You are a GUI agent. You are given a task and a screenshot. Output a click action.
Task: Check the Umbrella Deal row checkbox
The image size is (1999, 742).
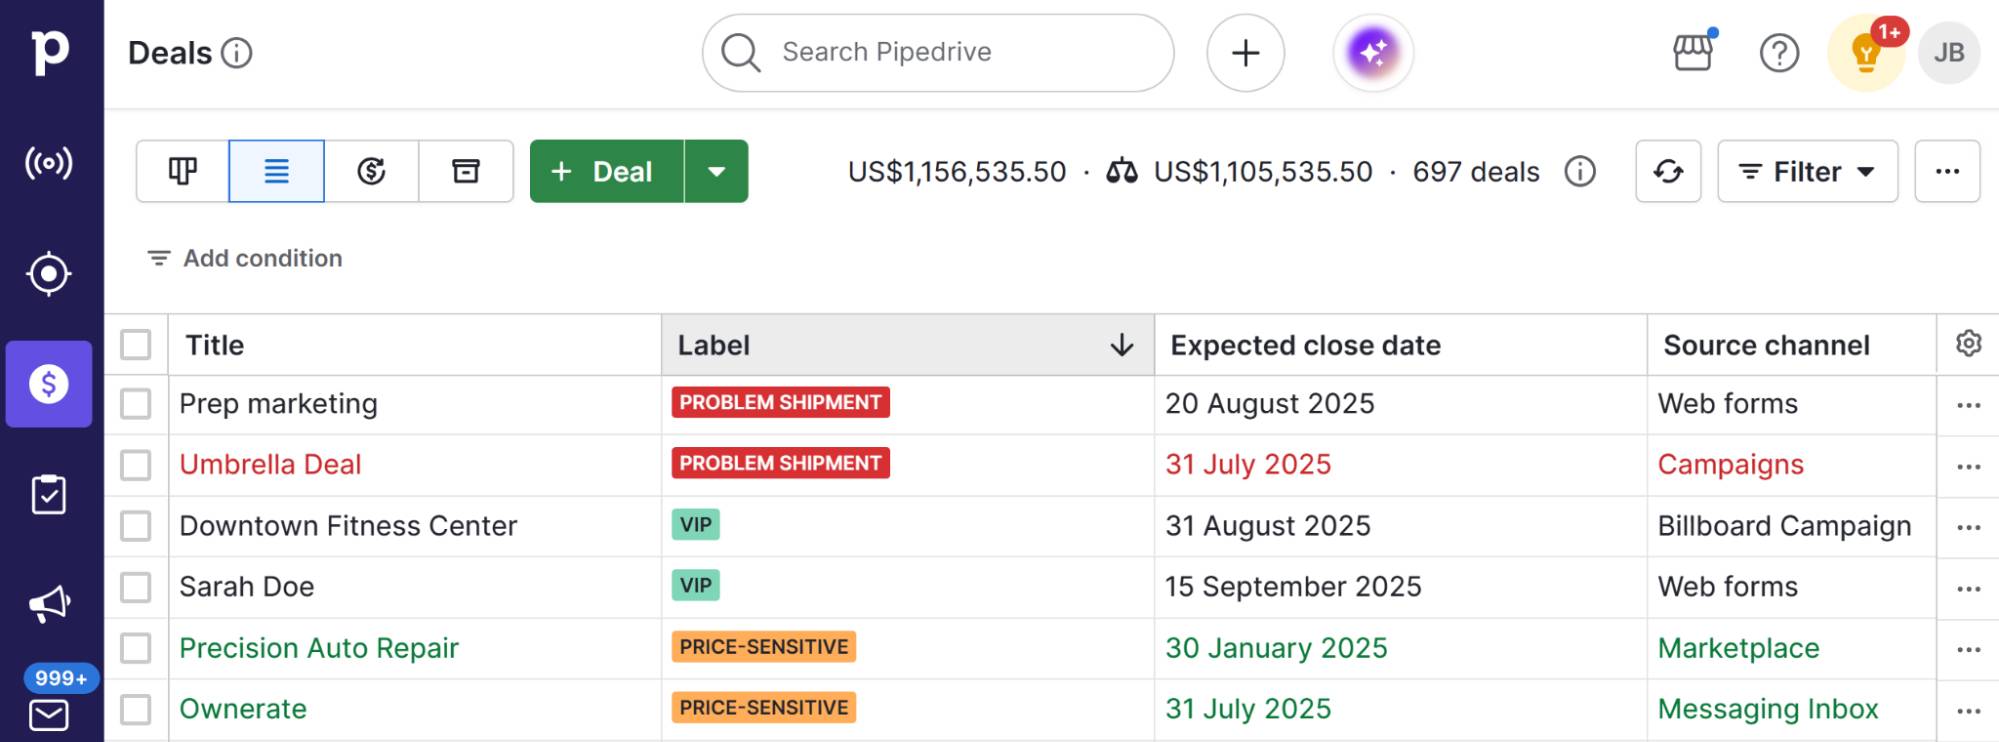[136, 465]
